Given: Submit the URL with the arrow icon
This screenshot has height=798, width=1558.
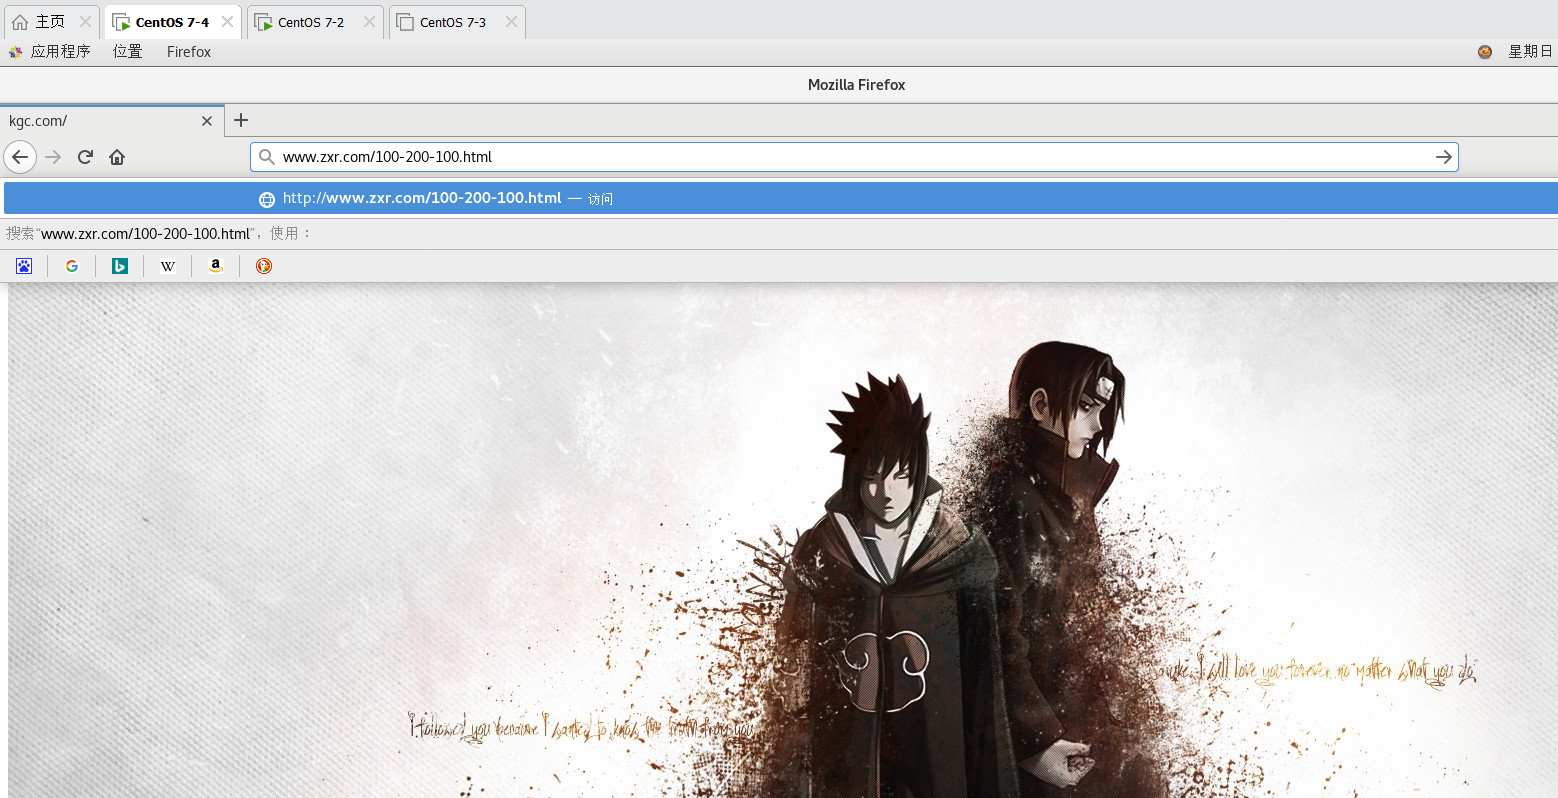Looking at the screenshot, I should [x=1443, y=156].
